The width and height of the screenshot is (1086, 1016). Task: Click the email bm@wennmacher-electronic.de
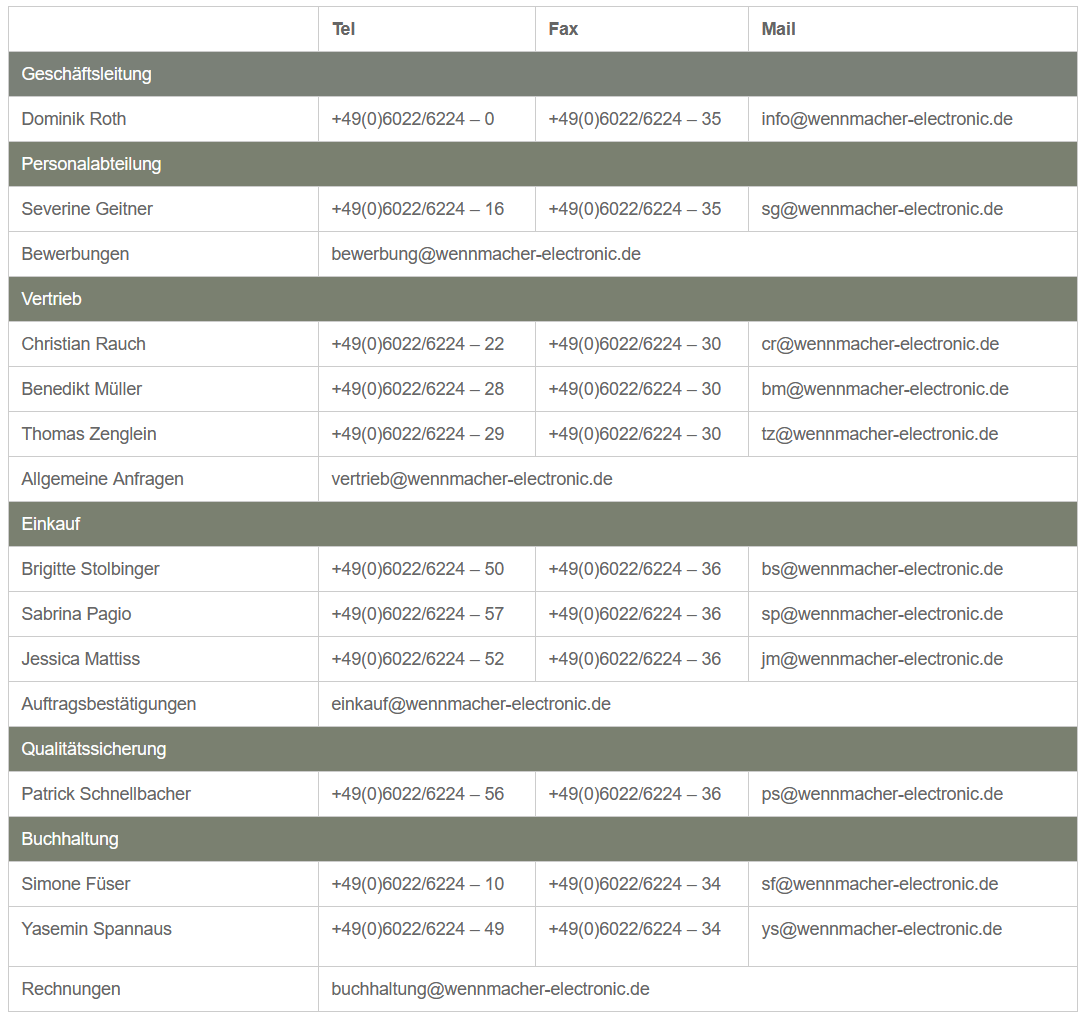pos(884,389)
